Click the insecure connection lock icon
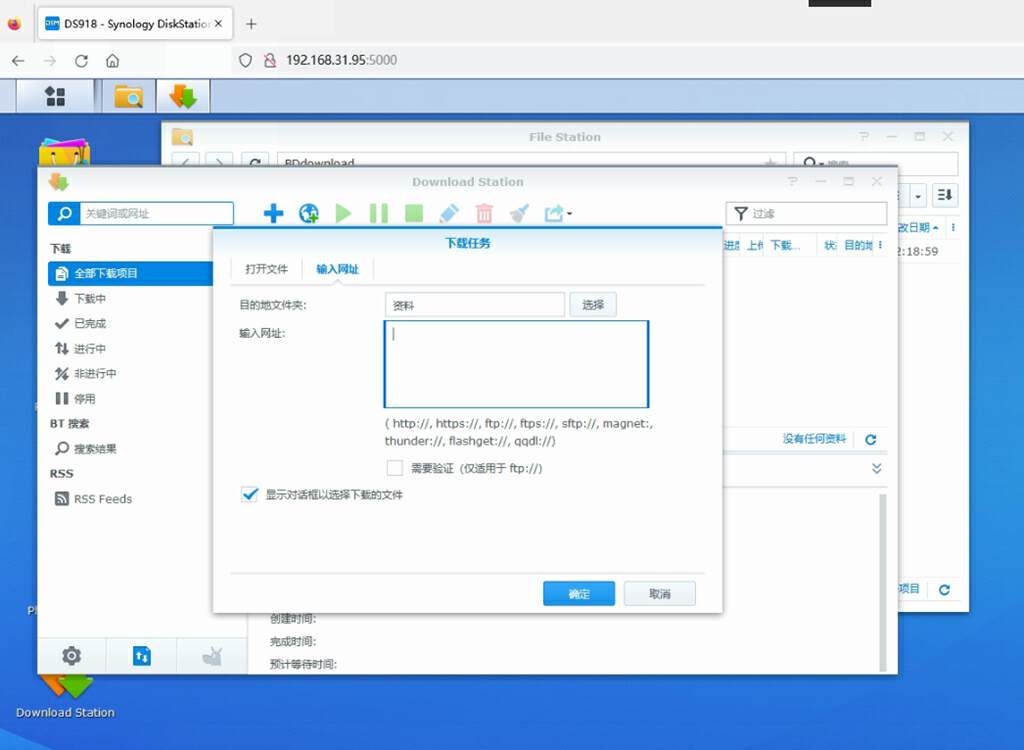Image resolution: width=1024 pixels, height=750 pixels. tap(270, 61)
